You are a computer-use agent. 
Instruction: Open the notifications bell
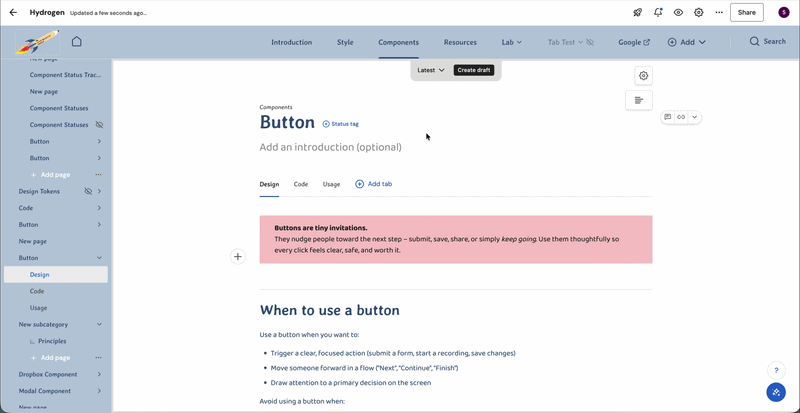pos(658,13)
